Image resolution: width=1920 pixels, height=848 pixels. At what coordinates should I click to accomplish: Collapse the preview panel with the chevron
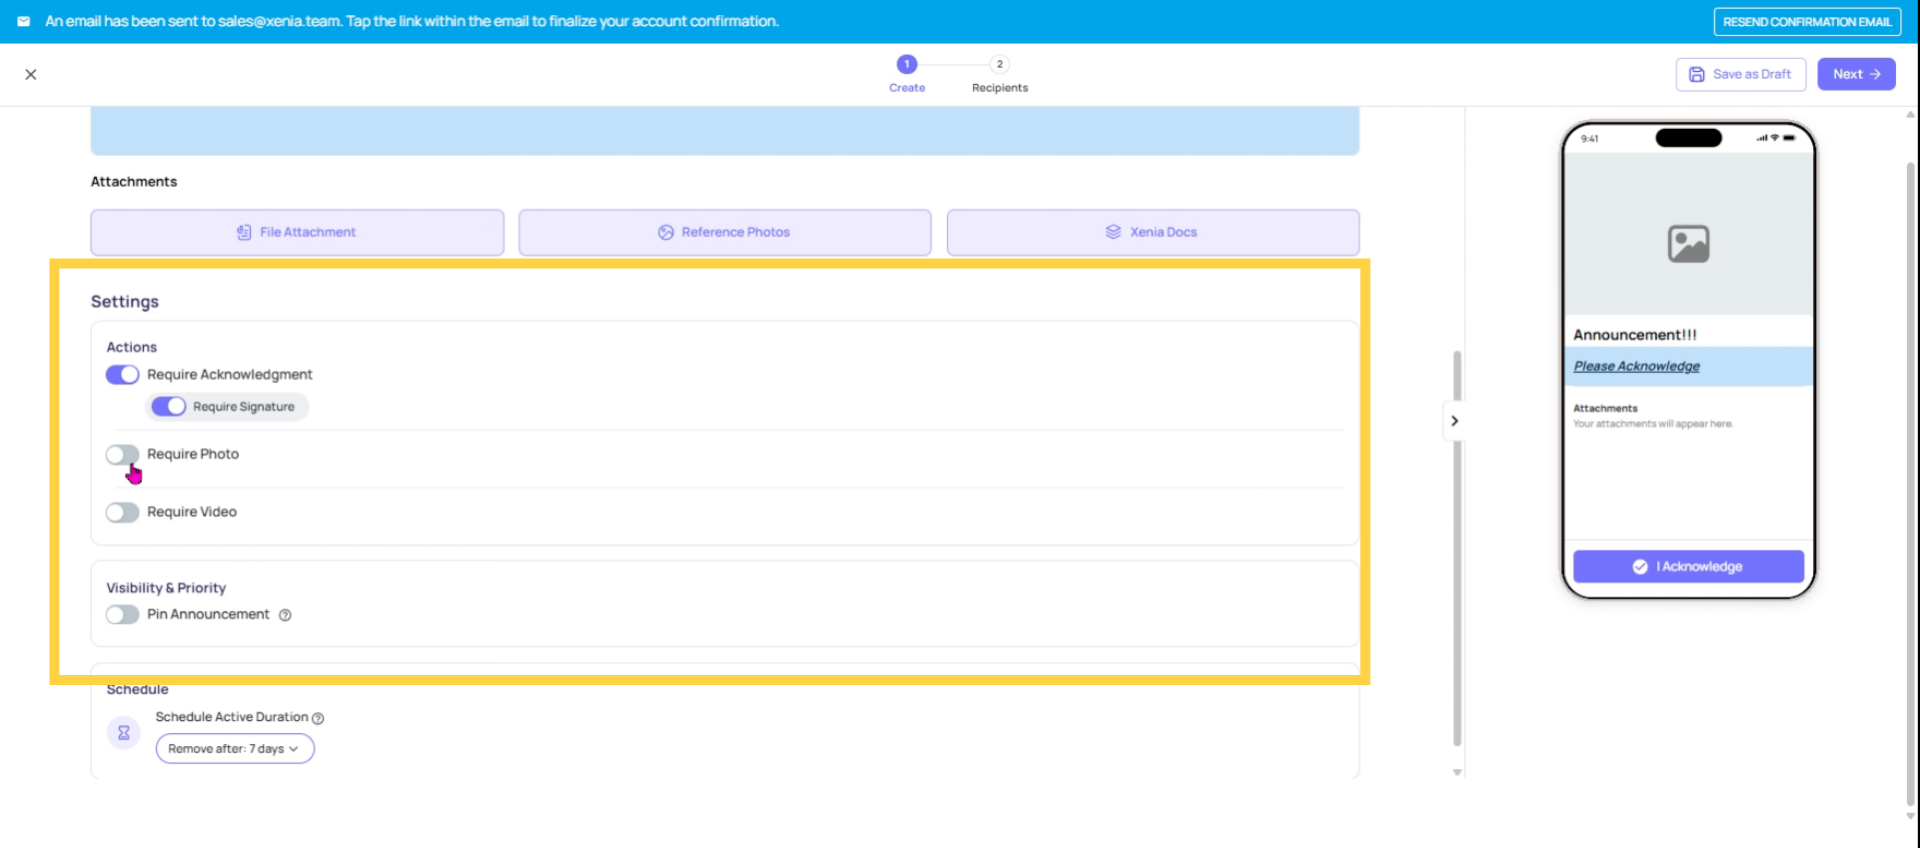click(1455, 421)
